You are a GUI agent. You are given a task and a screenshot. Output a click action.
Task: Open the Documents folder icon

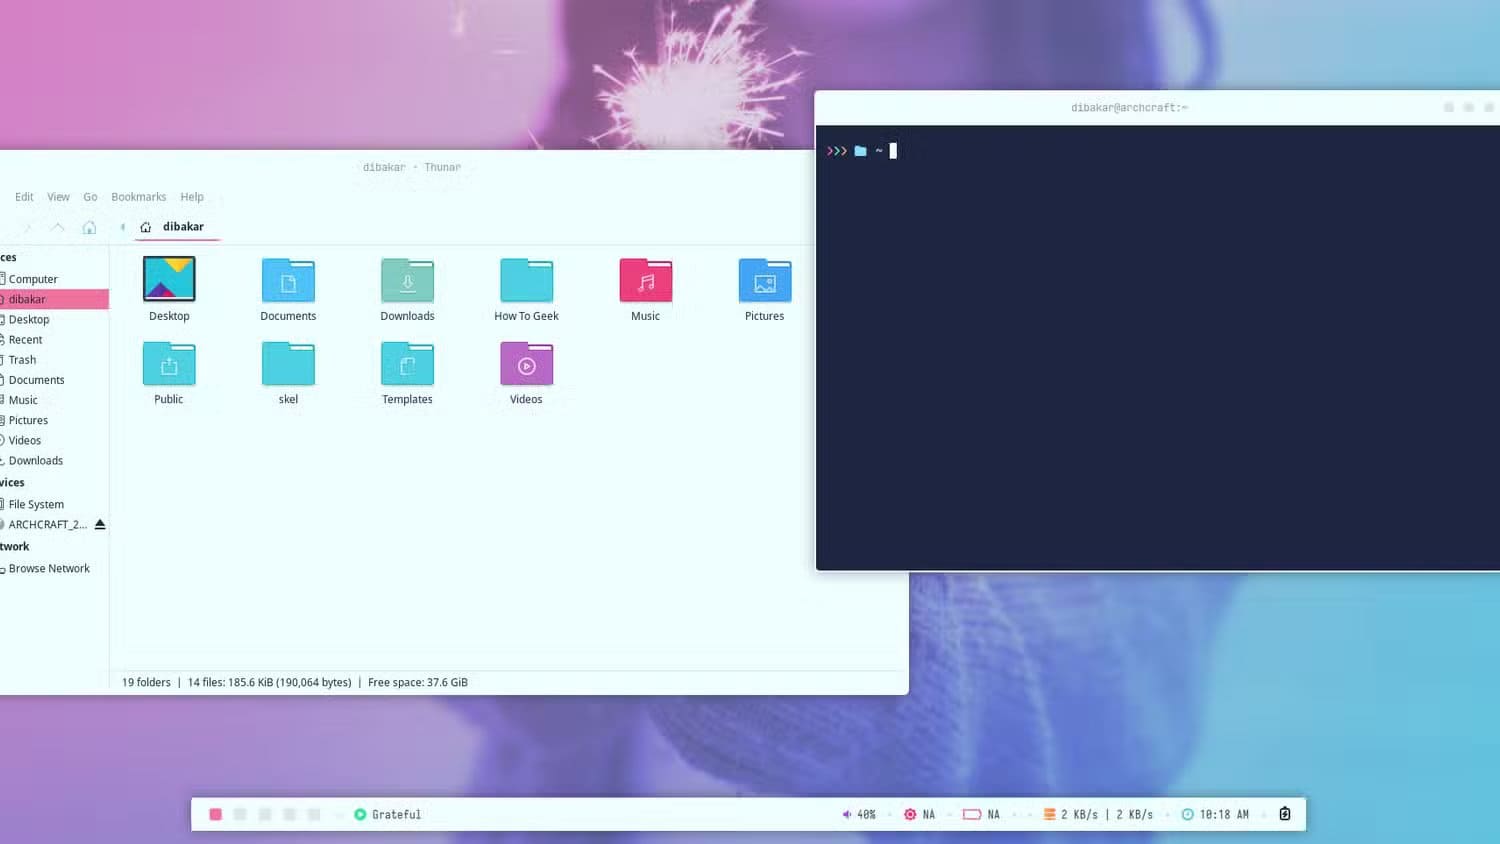coord(288,279)
